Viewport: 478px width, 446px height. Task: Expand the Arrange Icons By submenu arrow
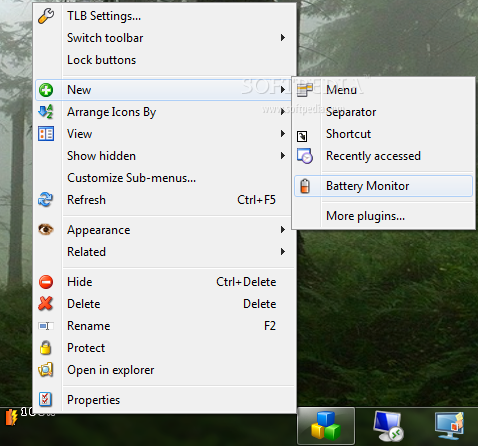point(283,112)
